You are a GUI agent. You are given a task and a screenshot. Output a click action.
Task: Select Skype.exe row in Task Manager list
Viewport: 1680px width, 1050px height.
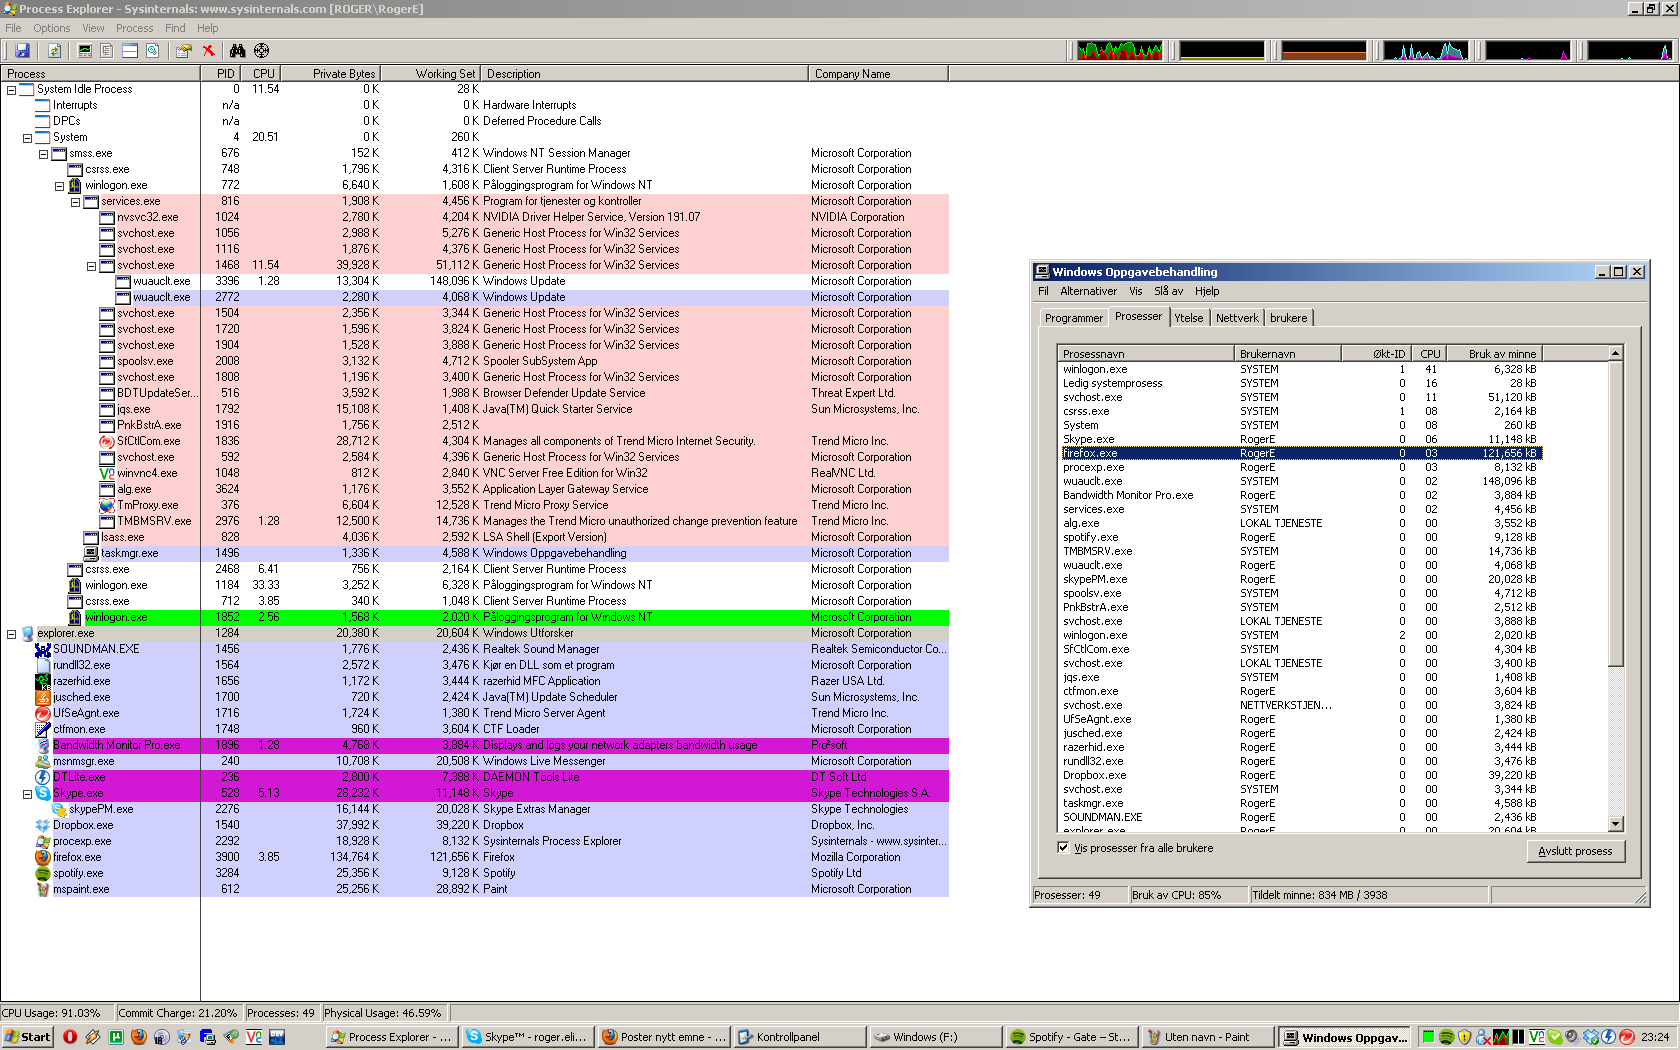pos(1301,439)
